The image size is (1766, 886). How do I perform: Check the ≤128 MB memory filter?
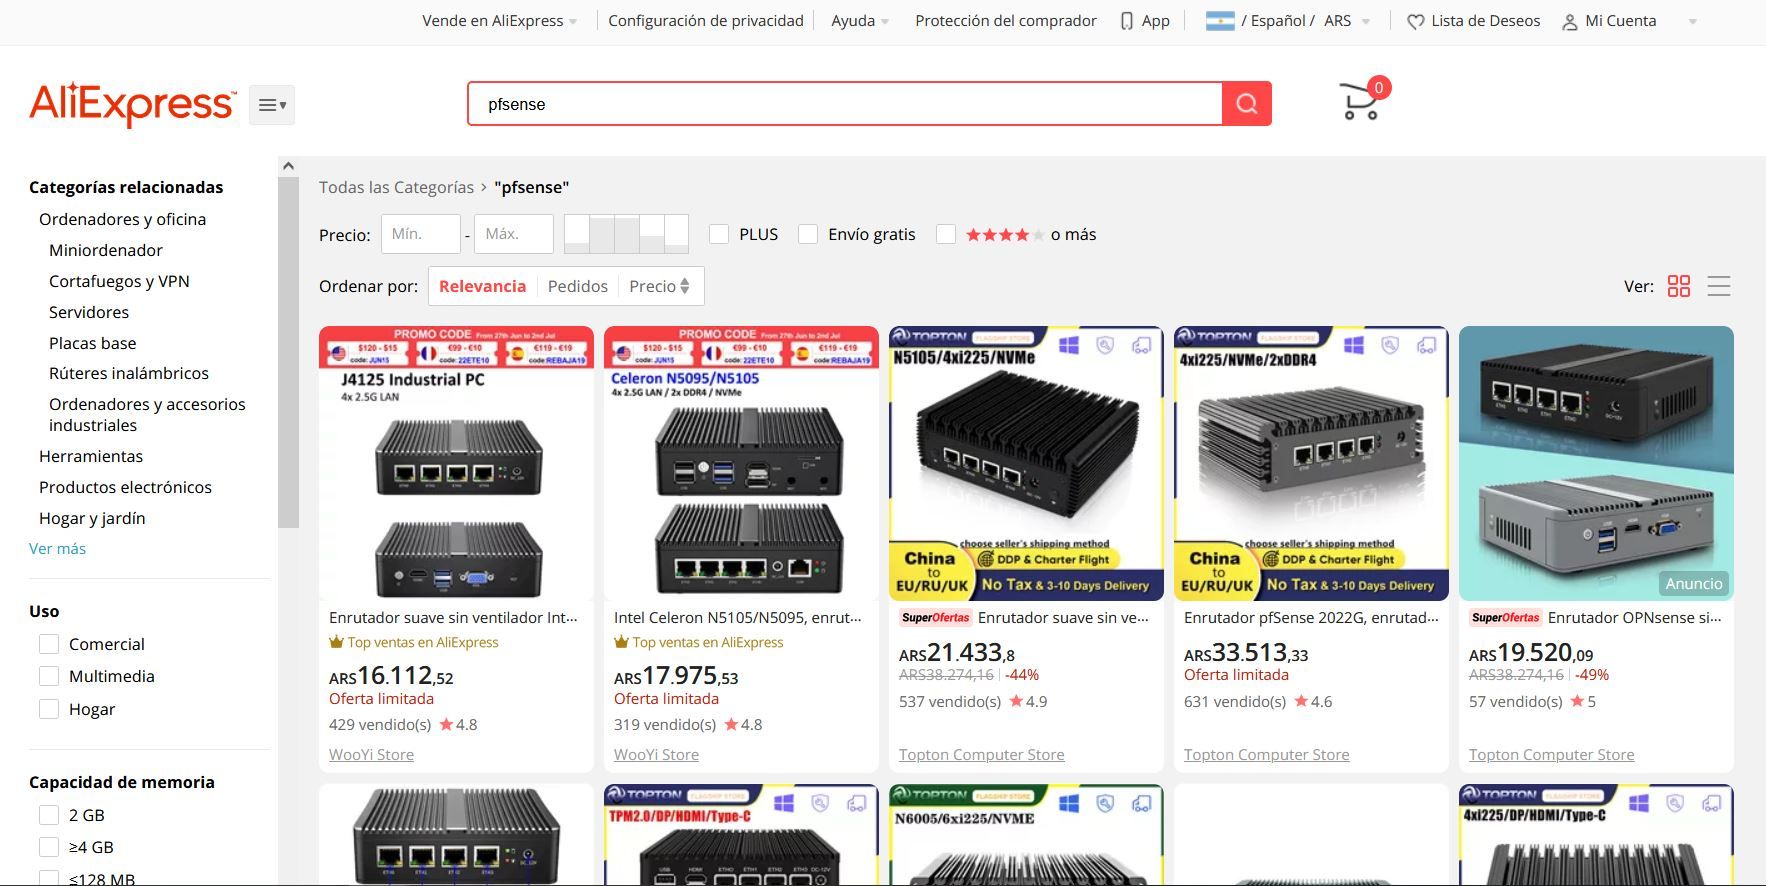[49, 878]
